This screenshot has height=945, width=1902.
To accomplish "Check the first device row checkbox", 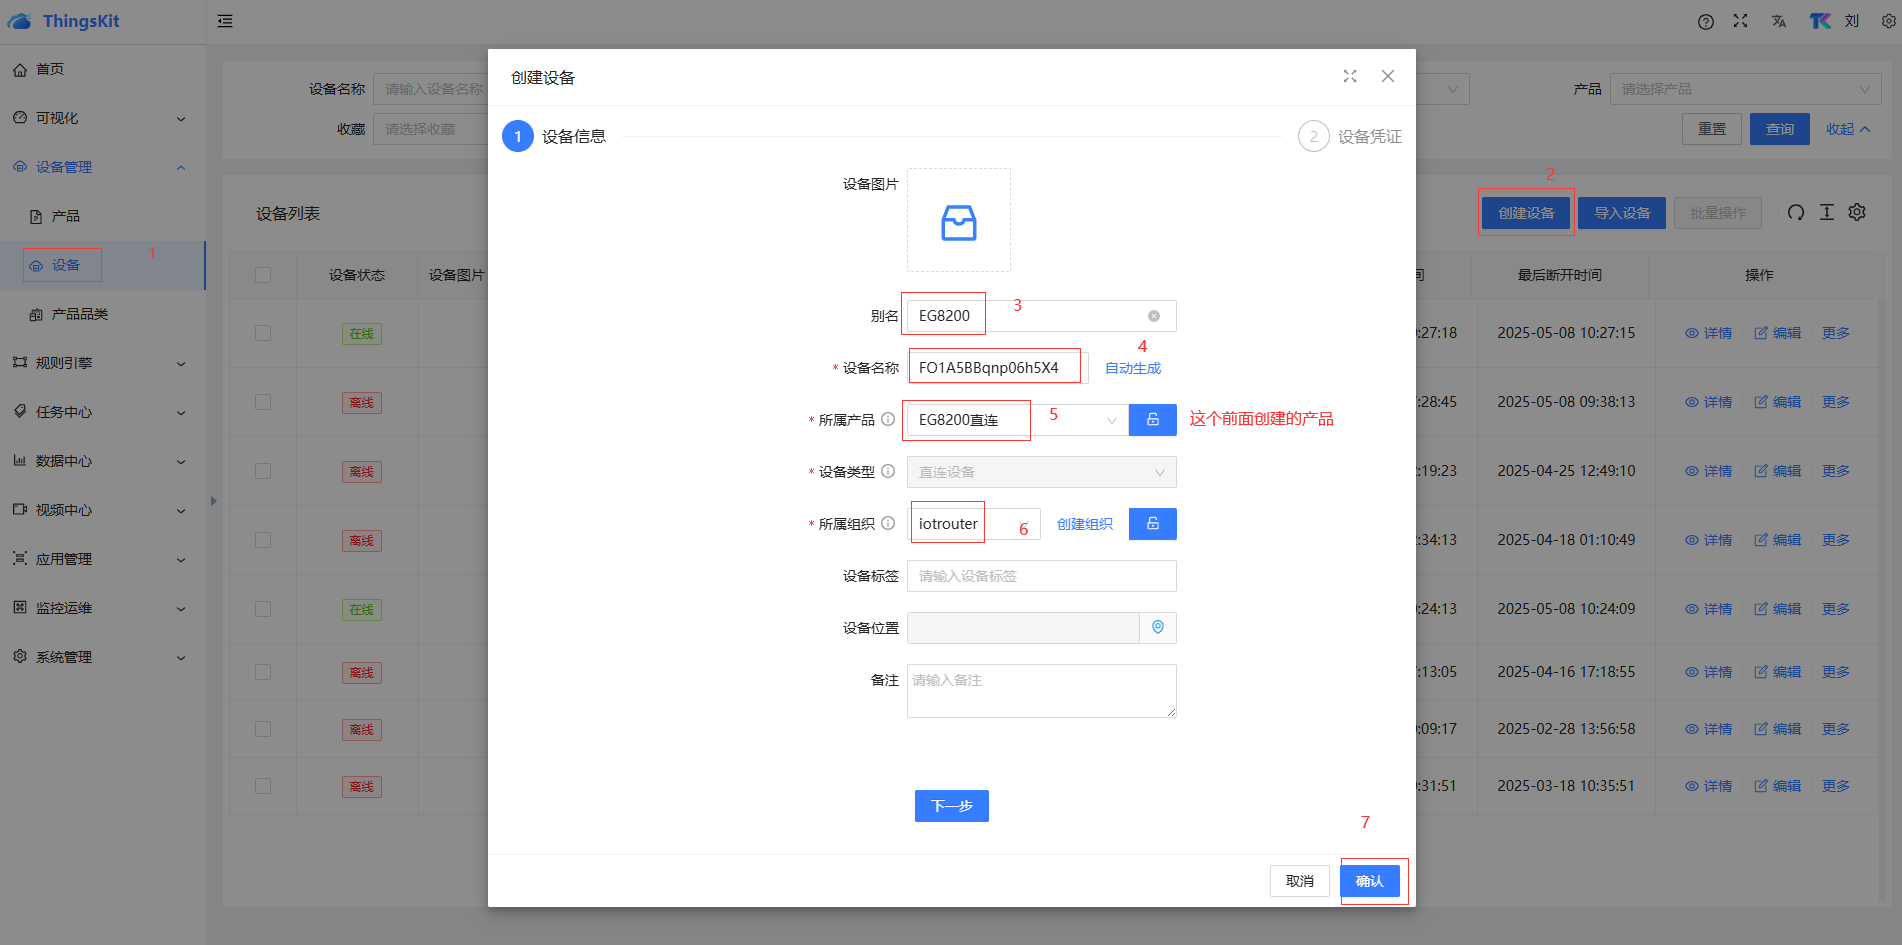I will pos(263,333).
